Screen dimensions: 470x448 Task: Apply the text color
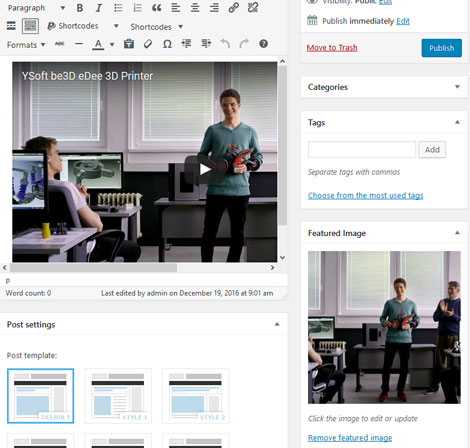pyautogui.click(x=98, y=44)
